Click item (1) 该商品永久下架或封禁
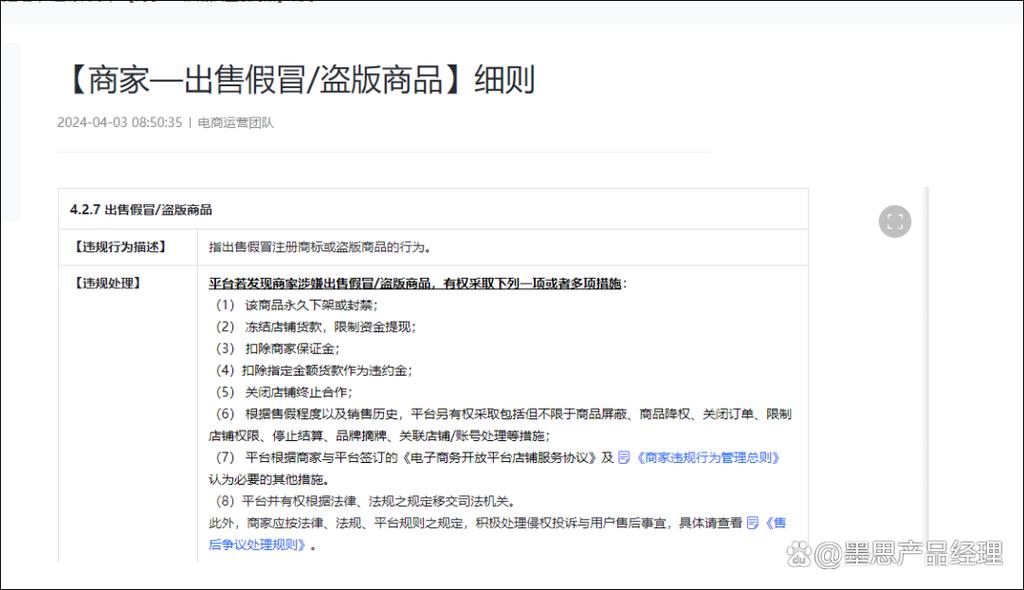The width and height of the screenshot is (1024, 590). 297,305
